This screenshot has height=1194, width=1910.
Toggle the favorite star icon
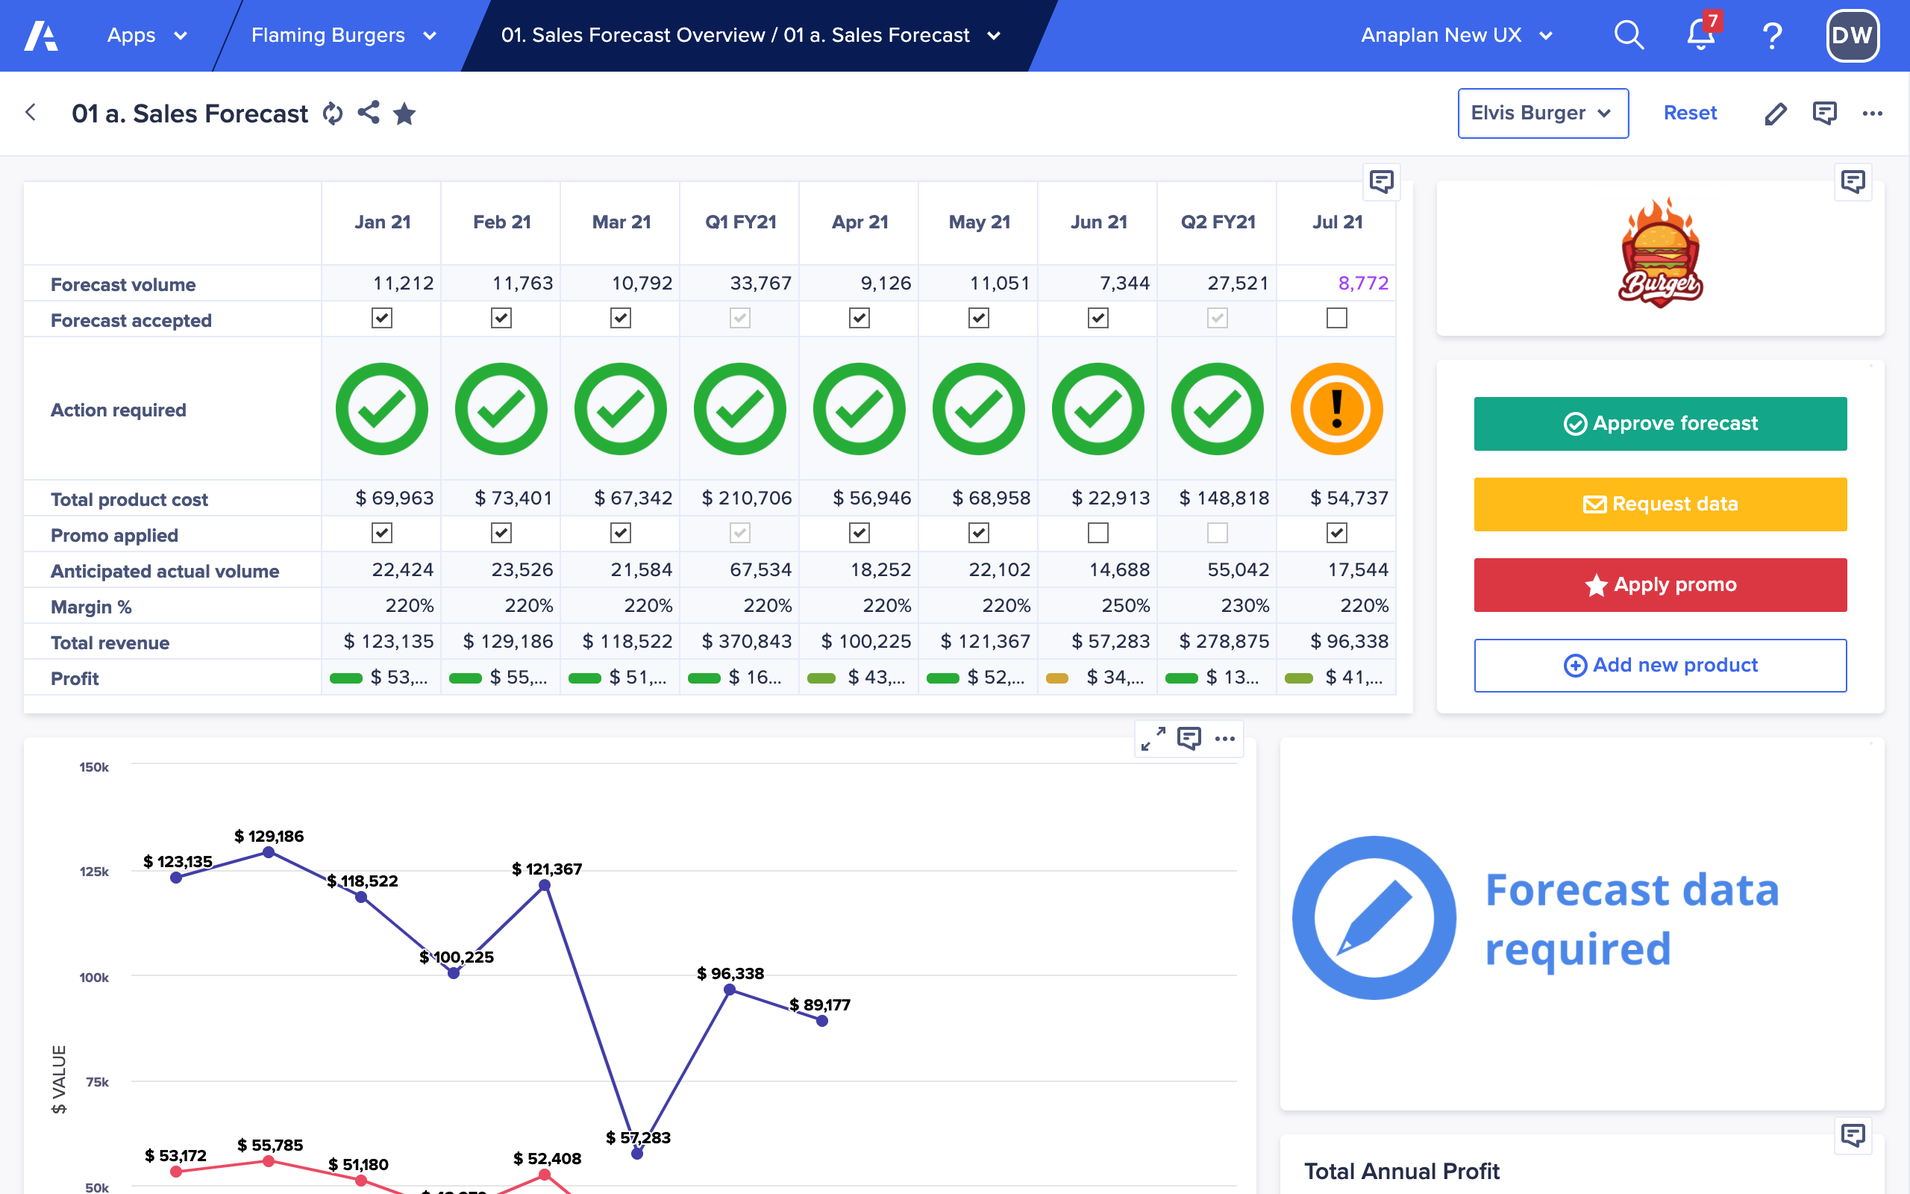coord(405,114)
